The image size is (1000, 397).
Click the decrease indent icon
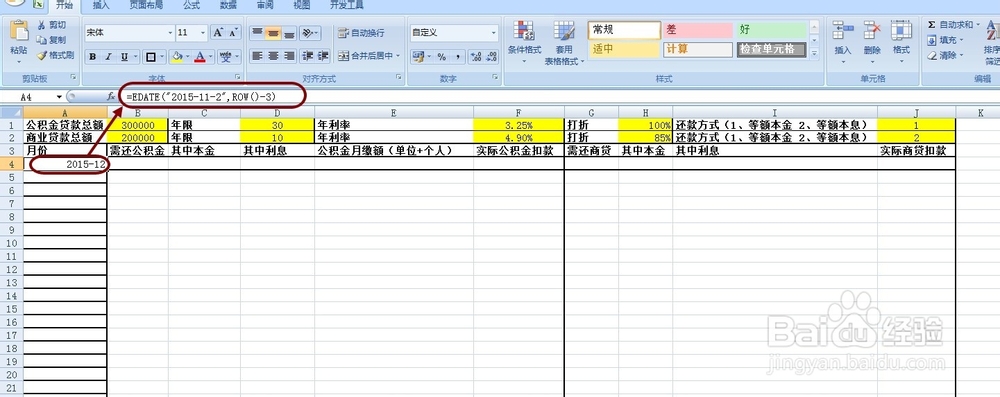point(307,56)
